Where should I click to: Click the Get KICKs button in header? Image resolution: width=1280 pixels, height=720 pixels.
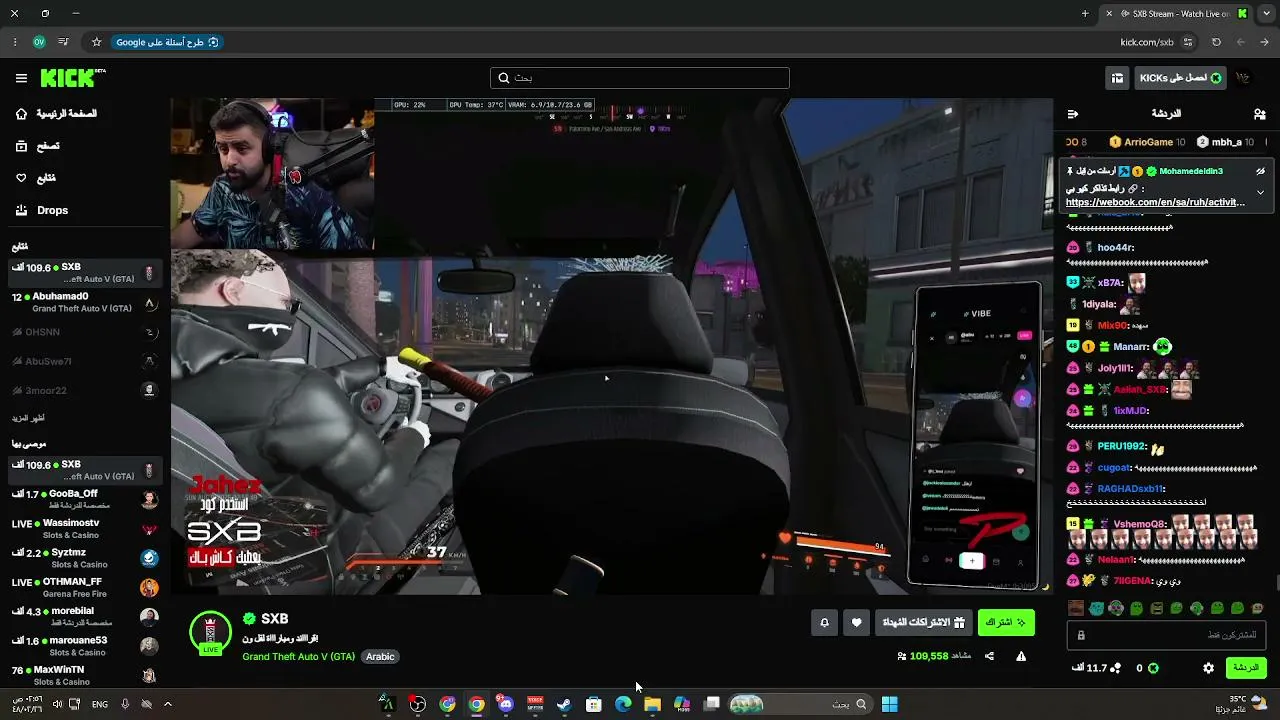point(1181,78)
